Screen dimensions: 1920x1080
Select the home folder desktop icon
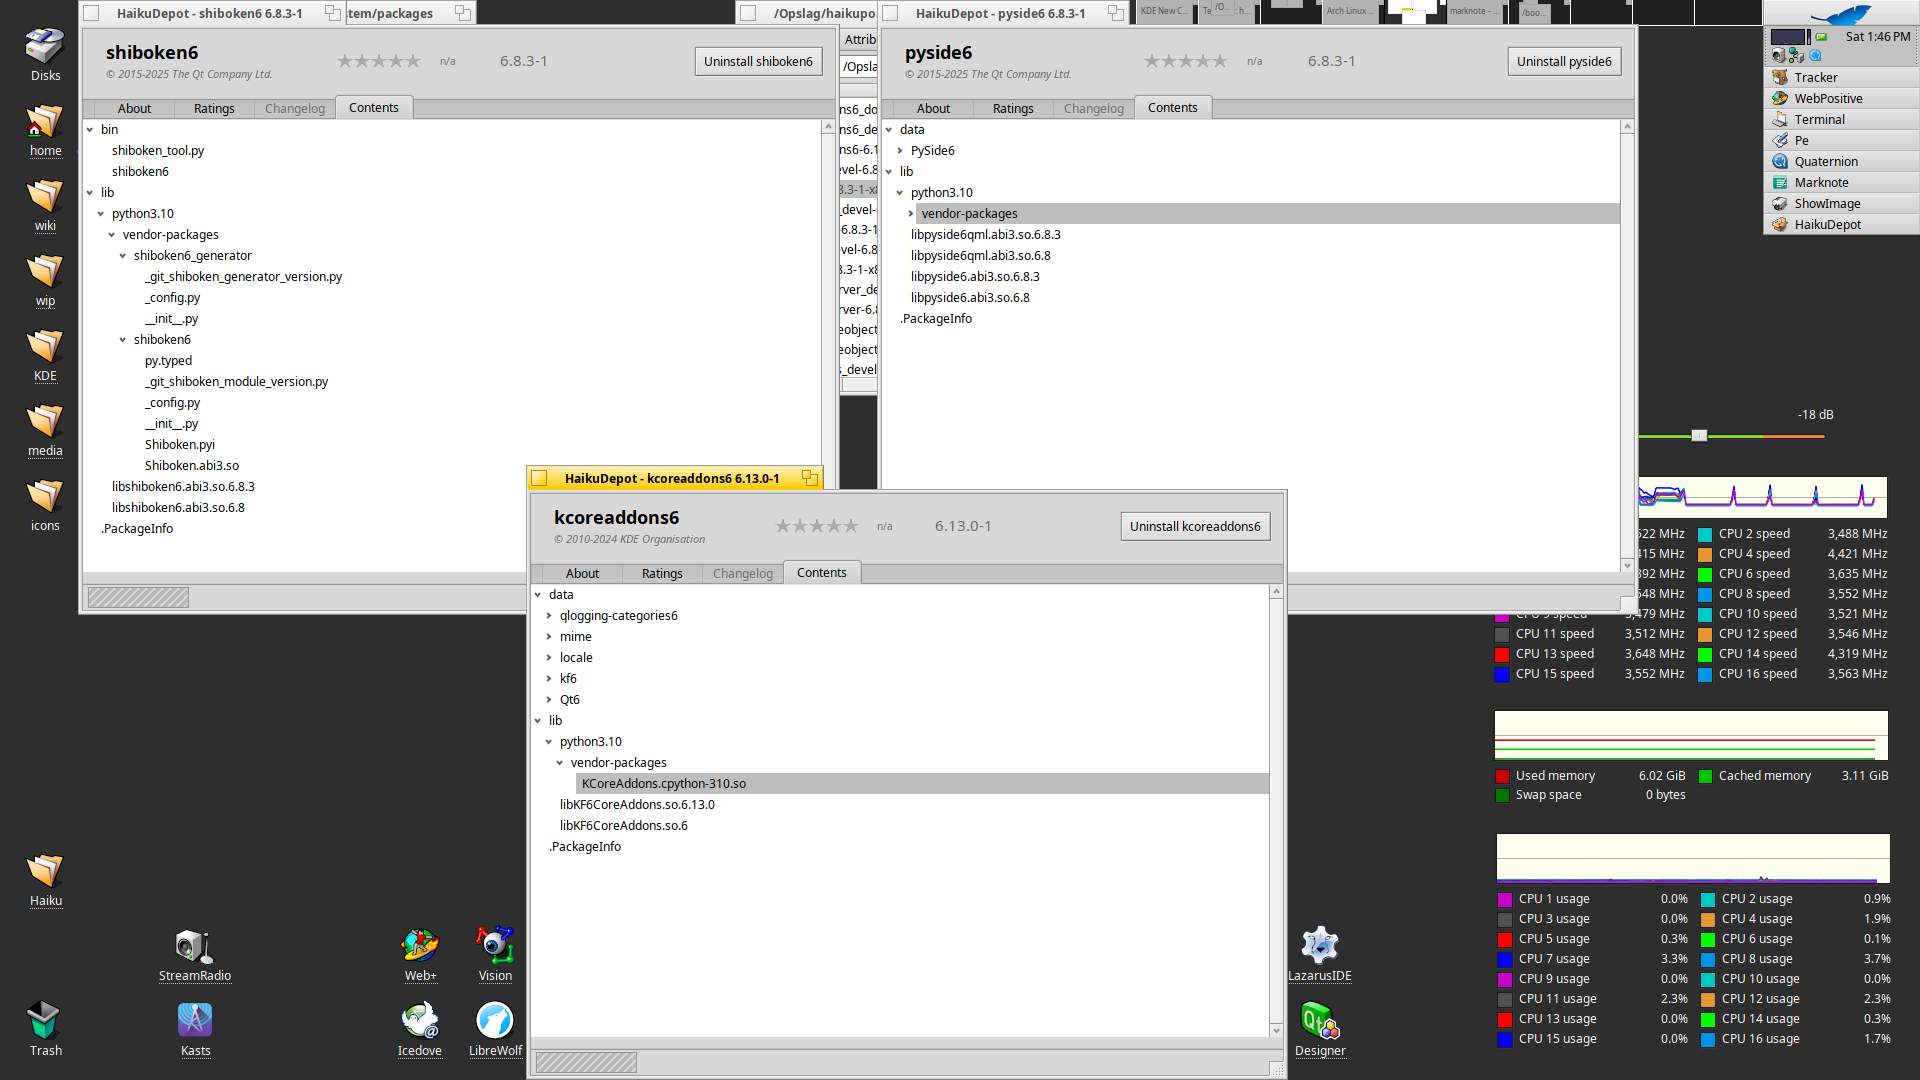[x=45, y=130]
